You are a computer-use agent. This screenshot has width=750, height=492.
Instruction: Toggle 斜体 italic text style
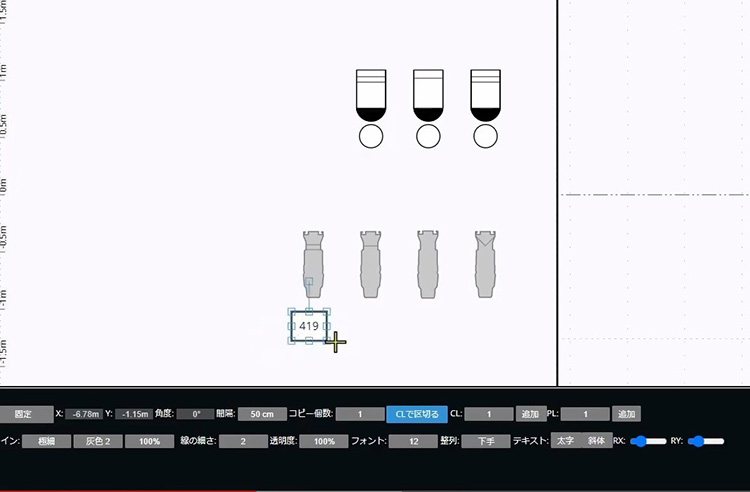596,441
